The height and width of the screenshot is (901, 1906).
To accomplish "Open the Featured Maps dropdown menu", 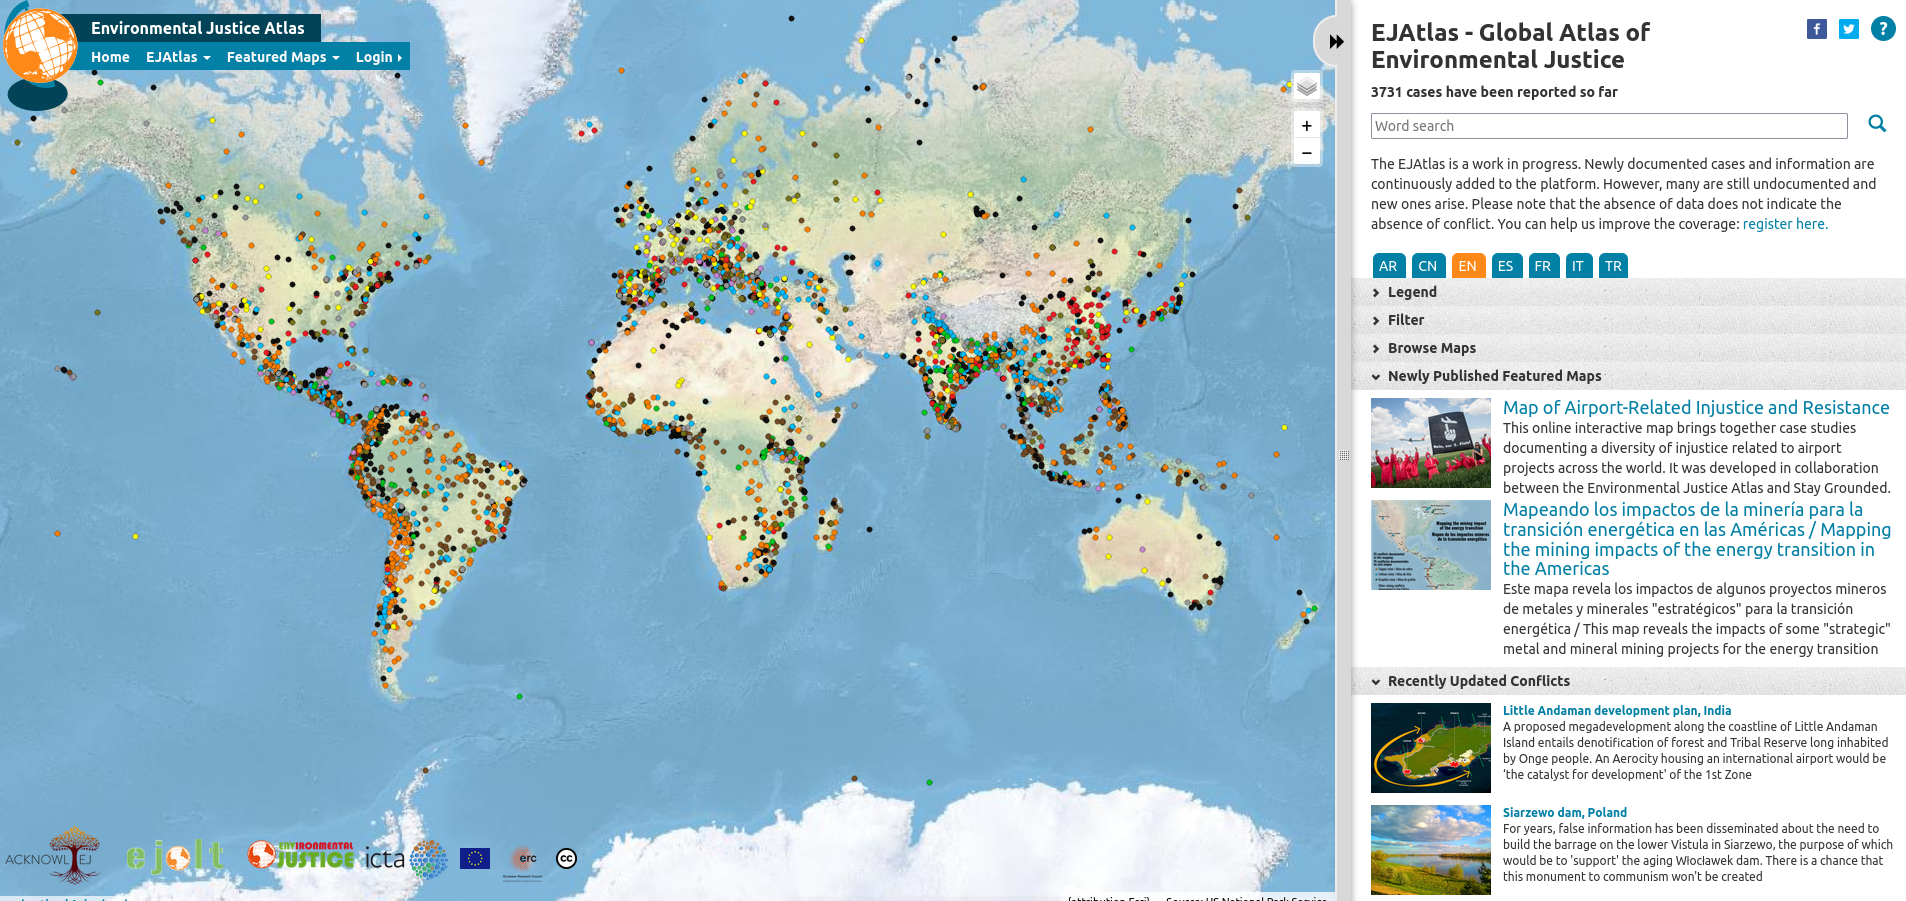I will 283,57.
